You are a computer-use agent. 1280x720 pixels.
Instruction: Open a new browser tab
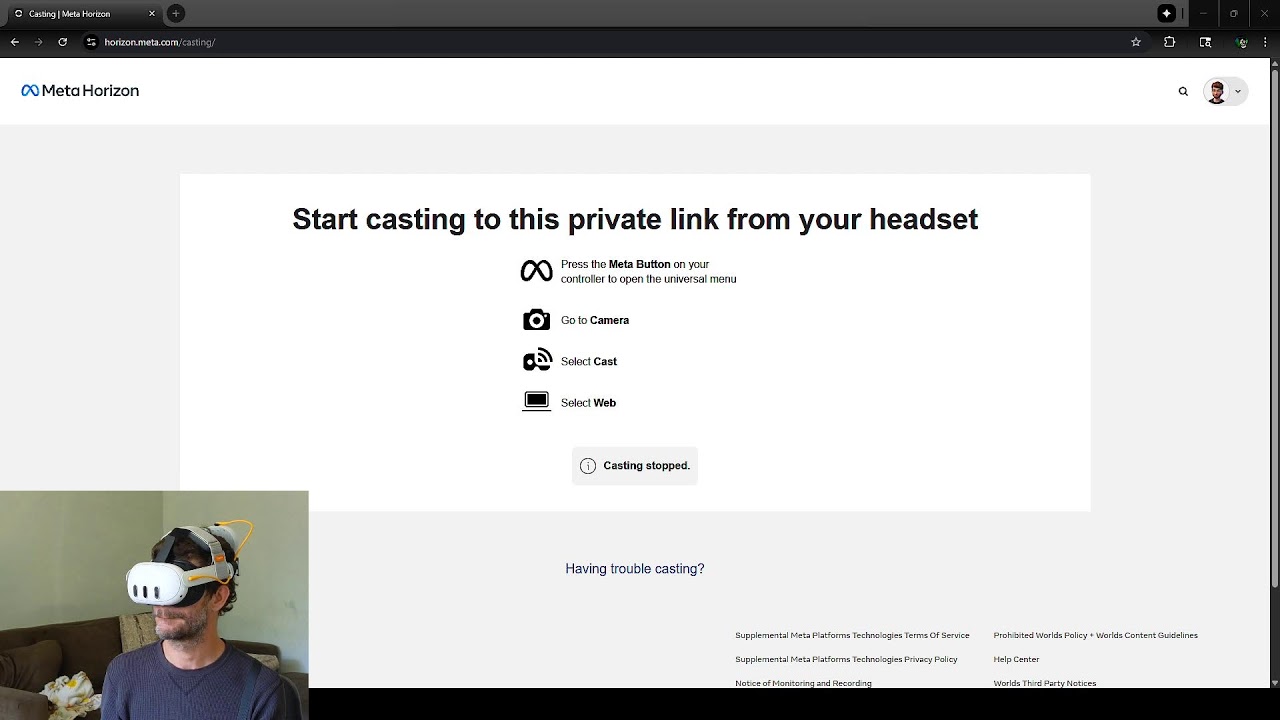pyautogui.click(x=176, y=13)
